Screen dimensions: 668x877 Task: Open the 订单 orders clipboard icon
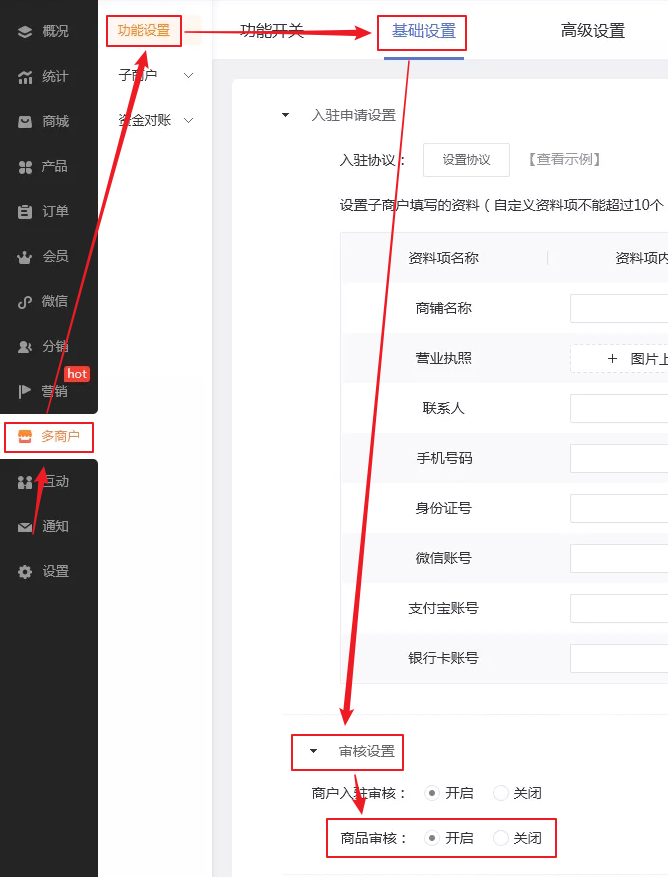tap(25, 212)
